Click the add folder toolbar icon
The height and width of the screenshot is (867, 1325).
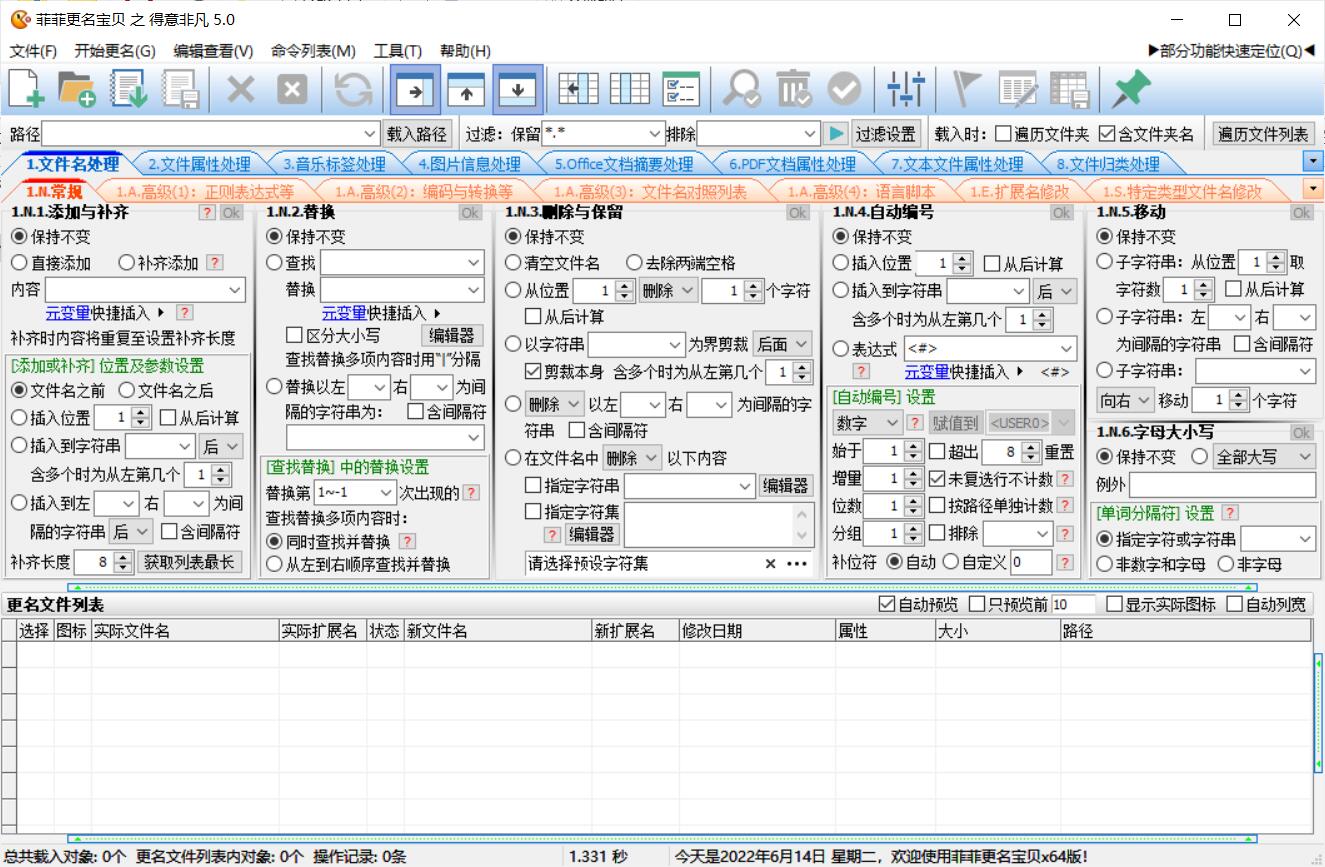[75, 90]
